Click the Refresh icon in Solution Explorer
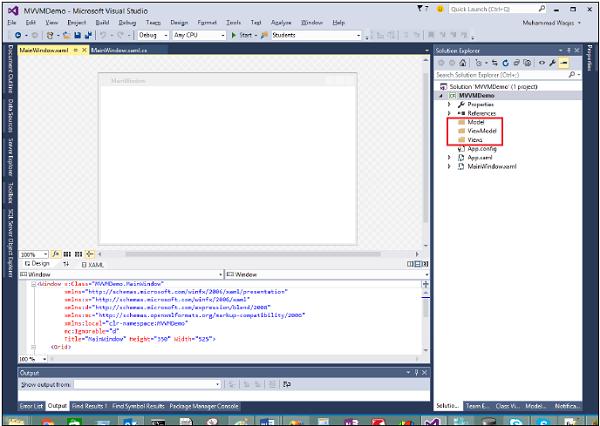 pos(503,62)
